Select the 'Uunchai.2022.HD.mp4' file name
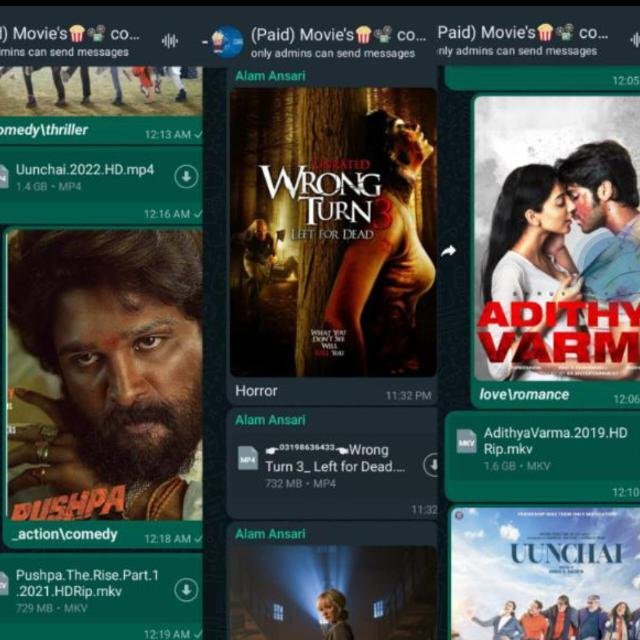 [85, 169]
